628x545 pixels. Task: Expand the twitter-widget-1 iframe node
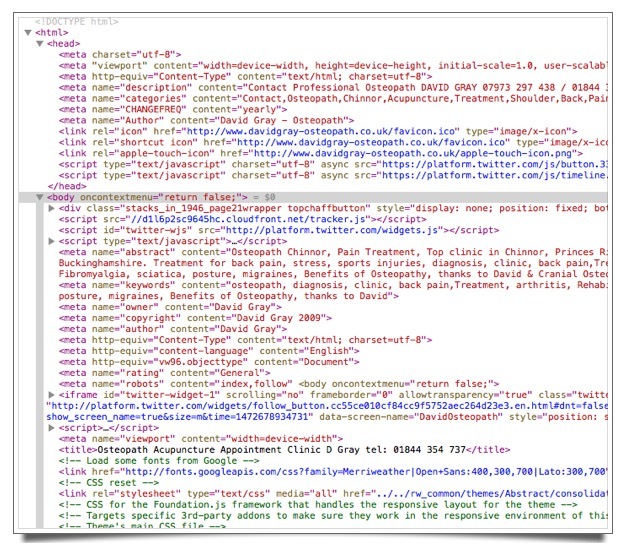click(x=51, y=395)
